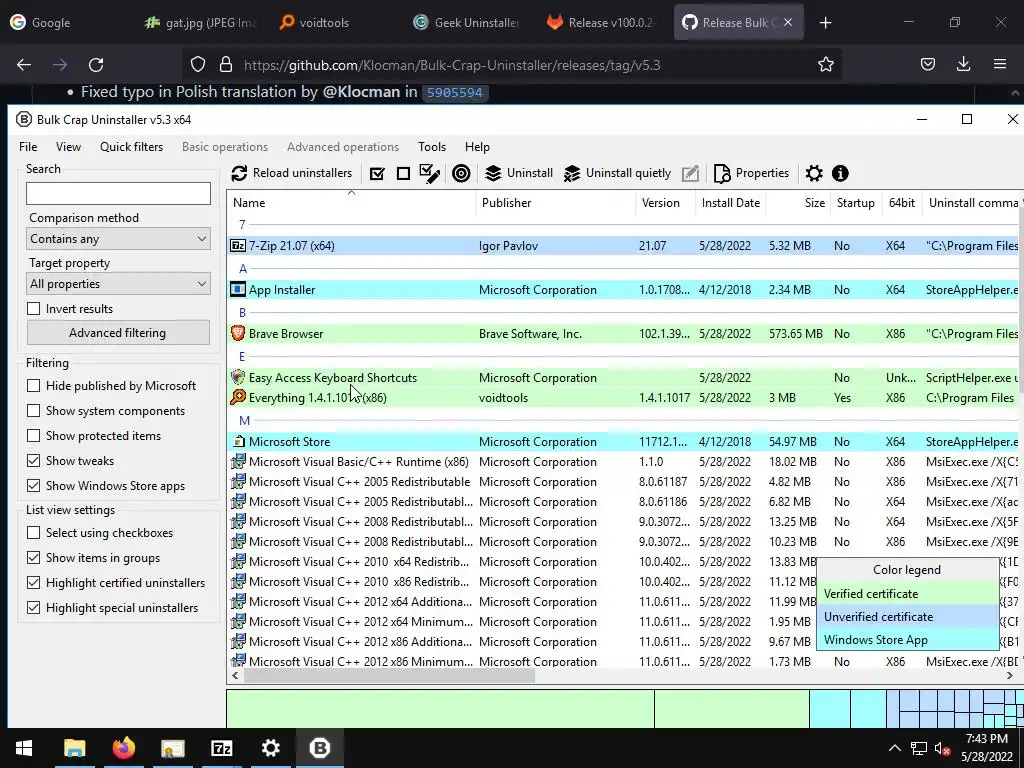Click the Uninstall quietly icon
The width and height of the screenshot is (1024, 768).
pos(572,174)
